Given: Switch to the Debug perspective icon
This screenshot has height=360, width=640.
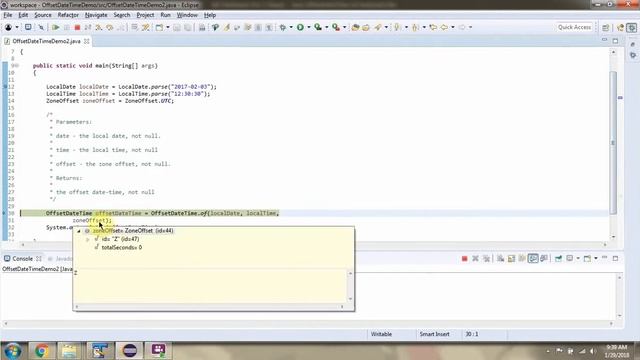Looking at the screenshot, I should [x=632, y=27].
